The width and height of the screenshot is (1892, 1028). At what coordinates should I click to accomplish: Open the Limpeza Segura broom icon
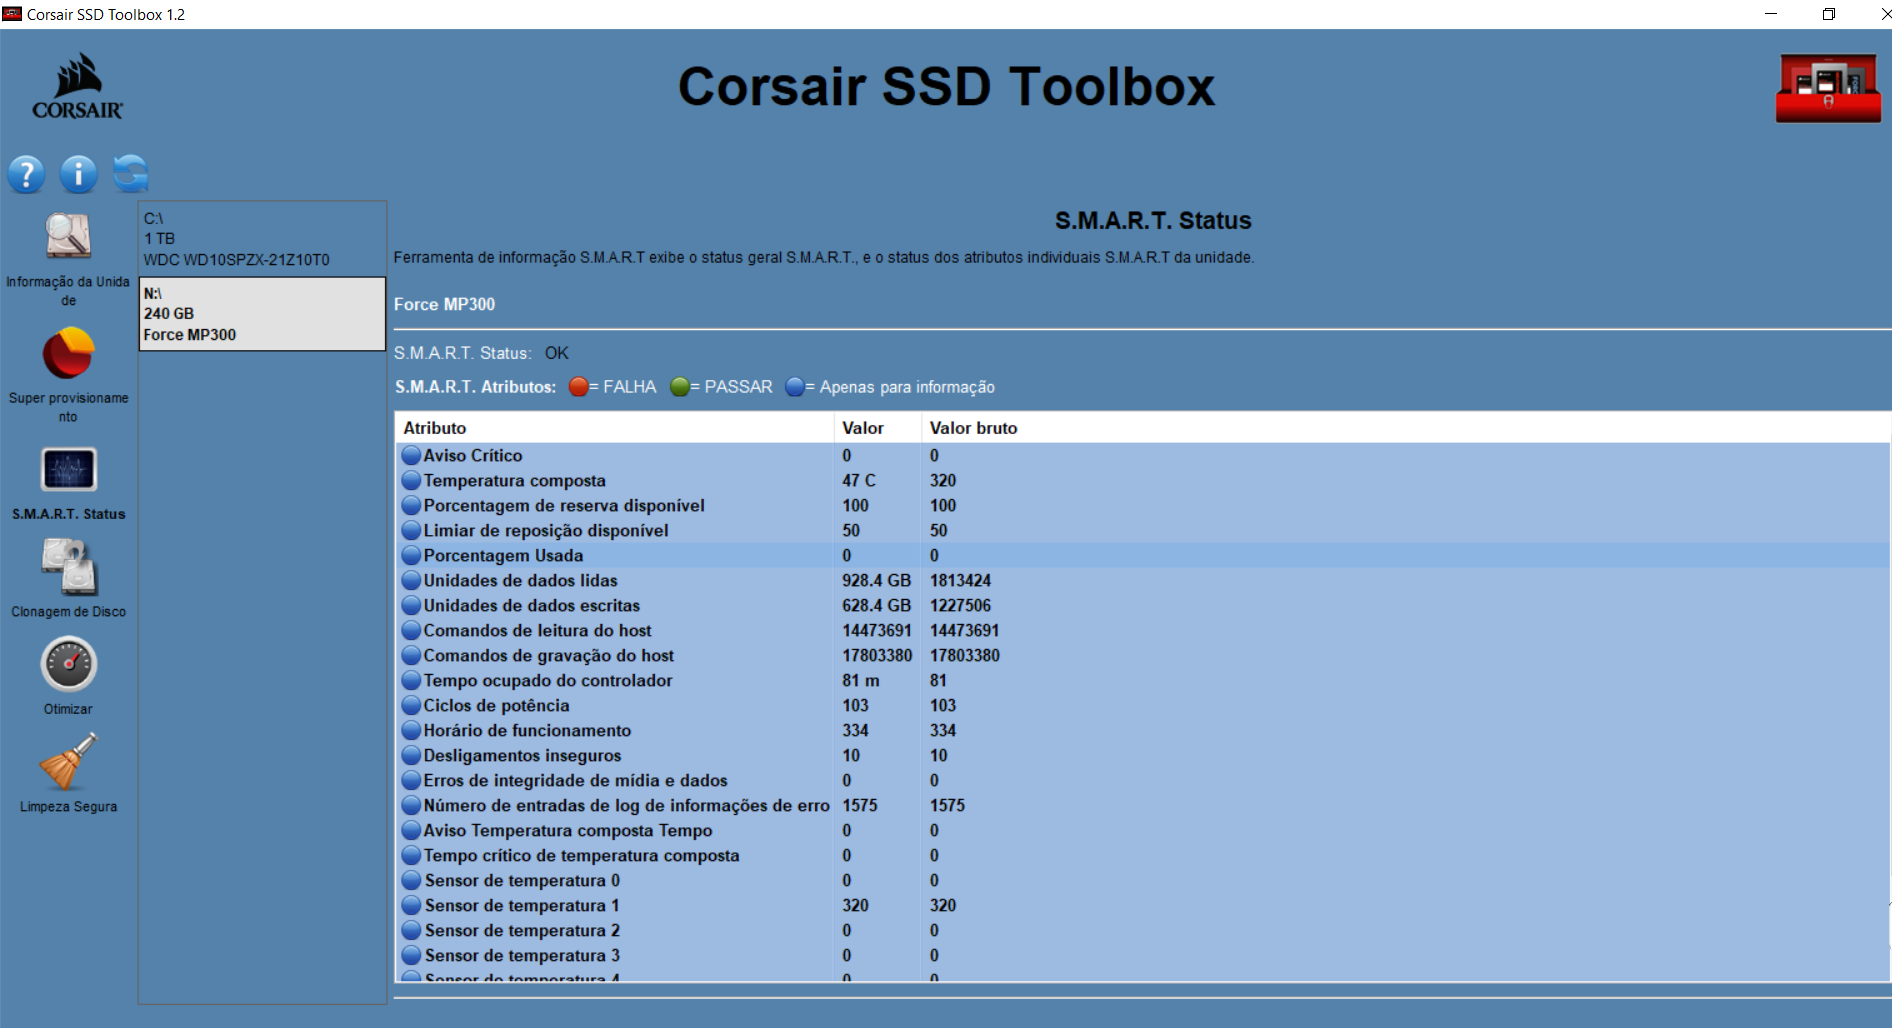point(68,761)
